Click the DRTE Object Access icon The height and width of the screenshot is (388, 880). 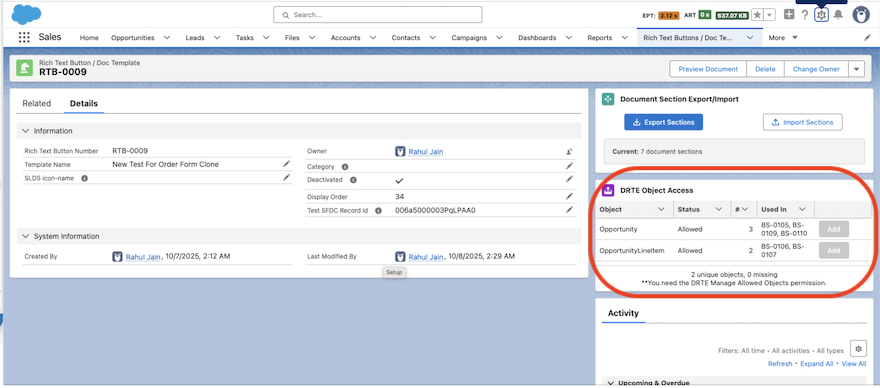click(x=608, y=190)
